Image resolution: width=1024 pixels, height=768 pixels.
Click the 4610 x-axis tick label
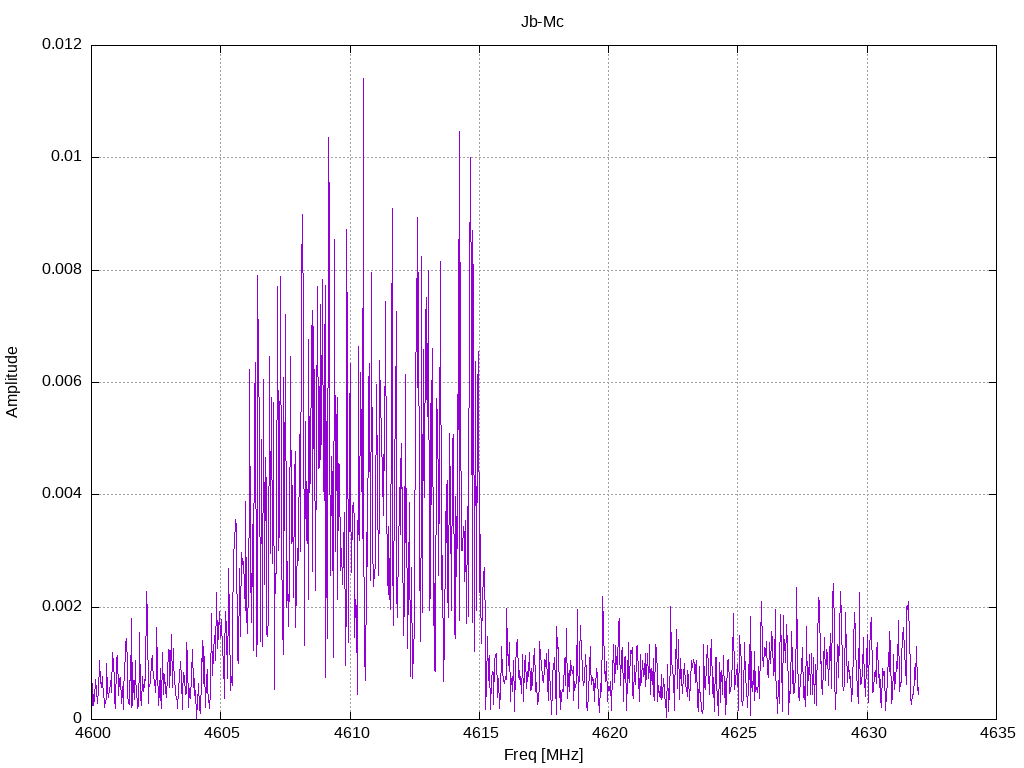point(351,733)
